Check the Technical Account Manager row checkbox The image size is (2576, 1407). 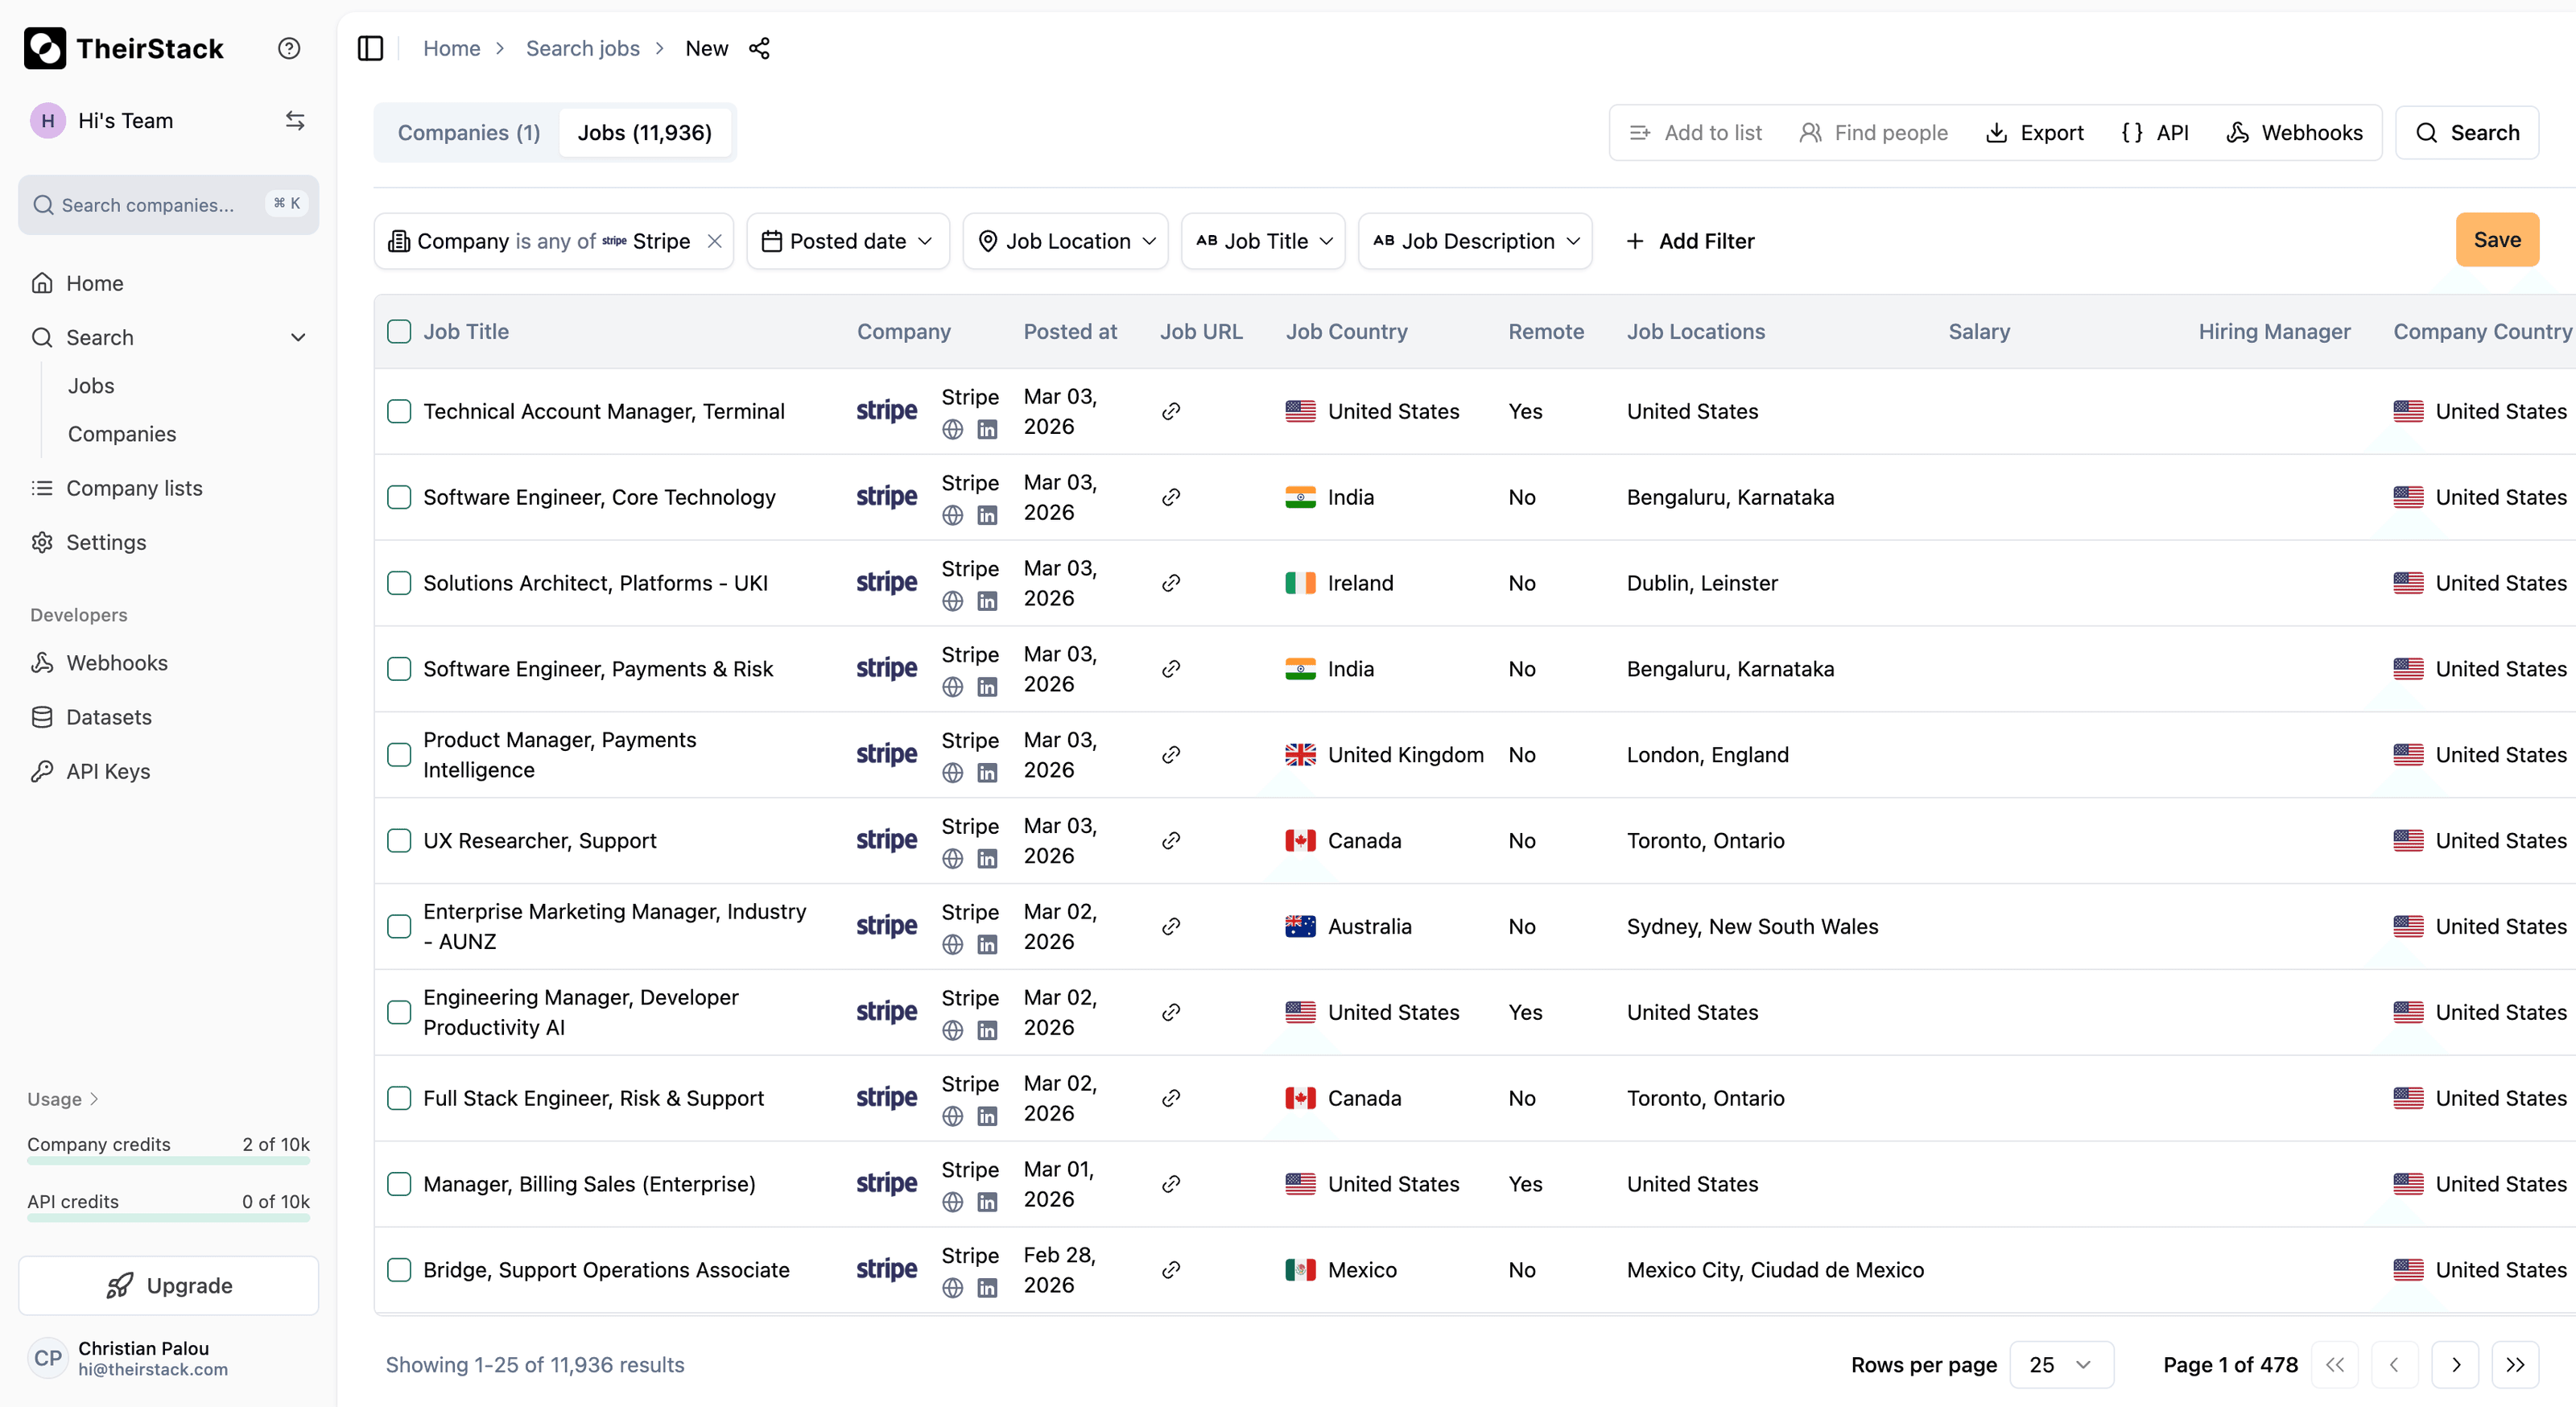click(399, 411)
